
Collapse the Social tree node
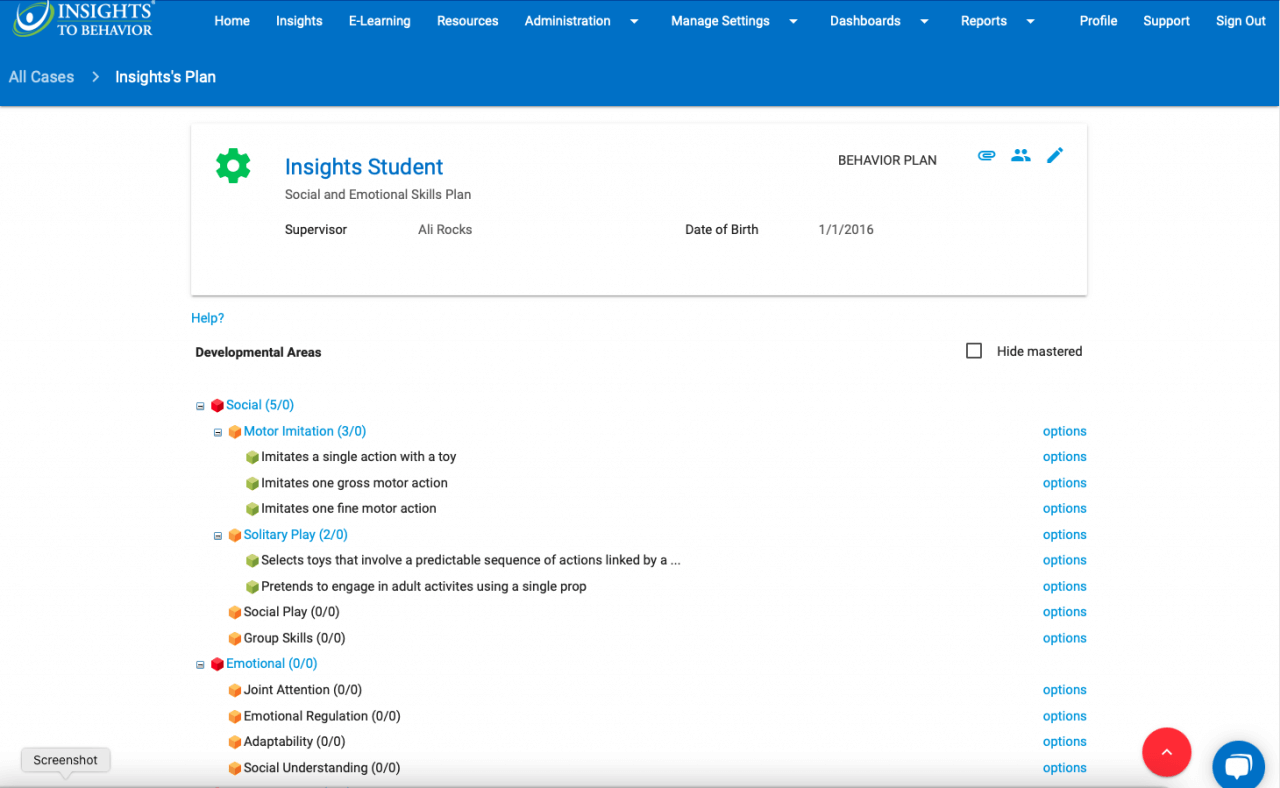200,406
